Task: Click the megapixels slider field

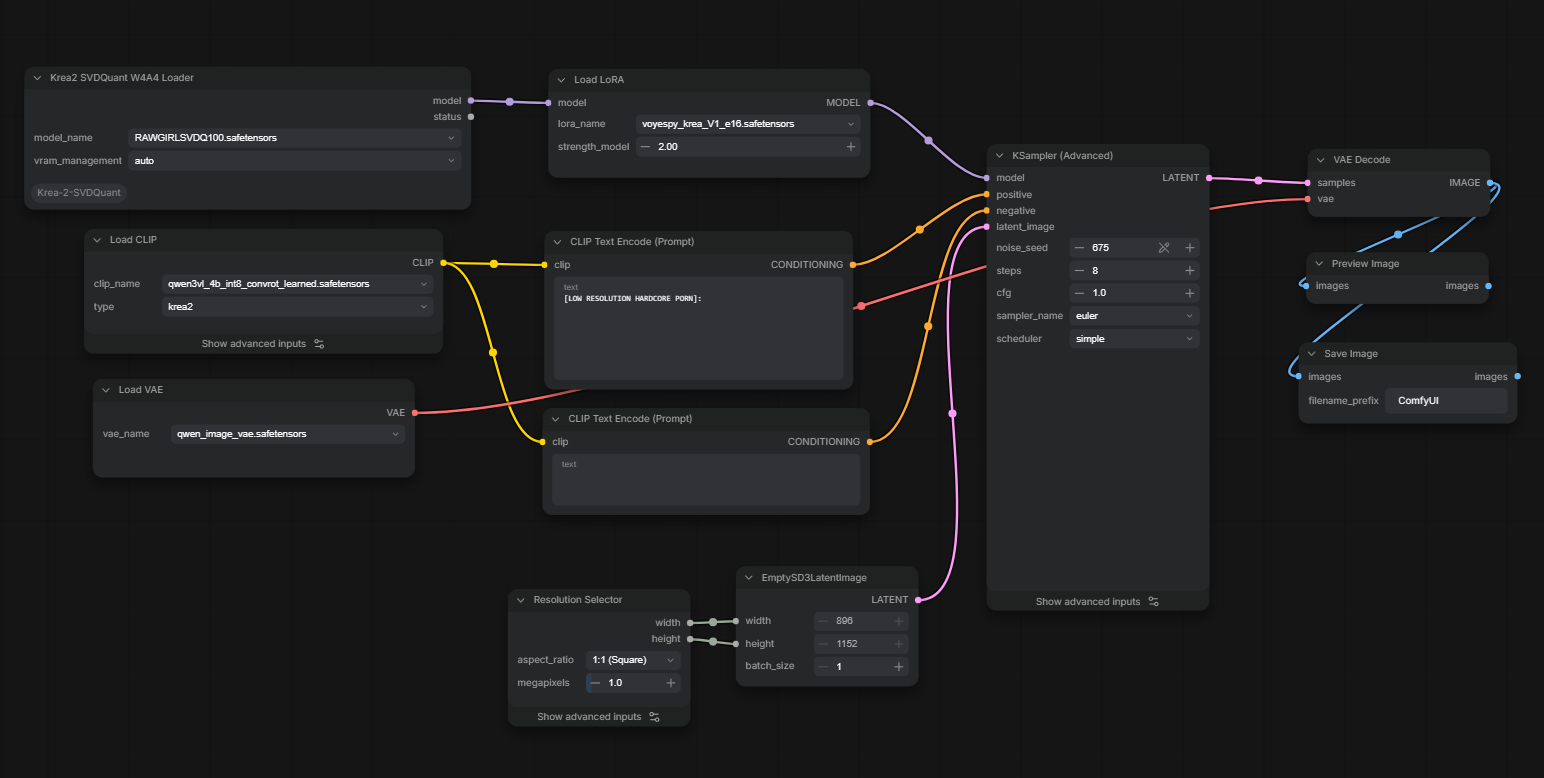Action: point(633,683)
